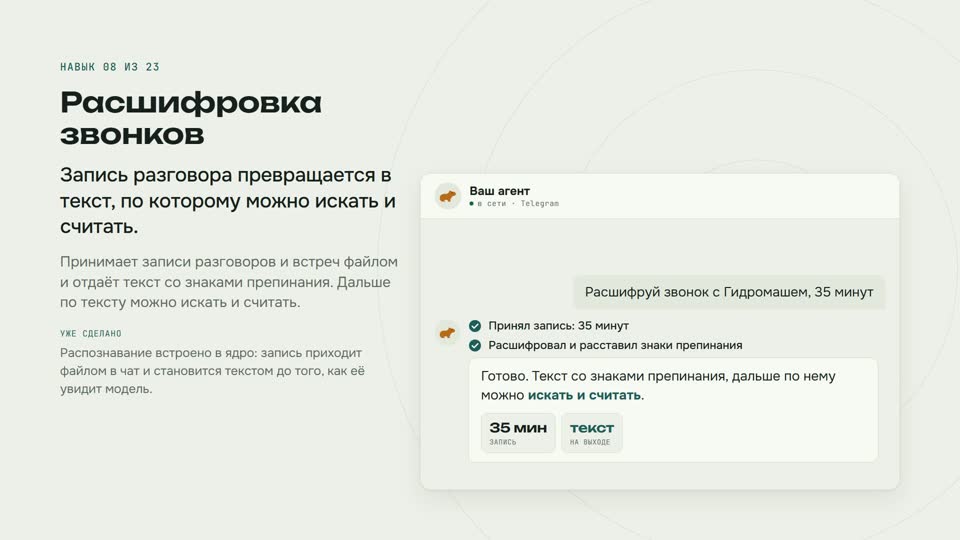Click 'Расшифровал и расставил знаки препинания' line
This screenshot has height=540, width=960.
615,345
